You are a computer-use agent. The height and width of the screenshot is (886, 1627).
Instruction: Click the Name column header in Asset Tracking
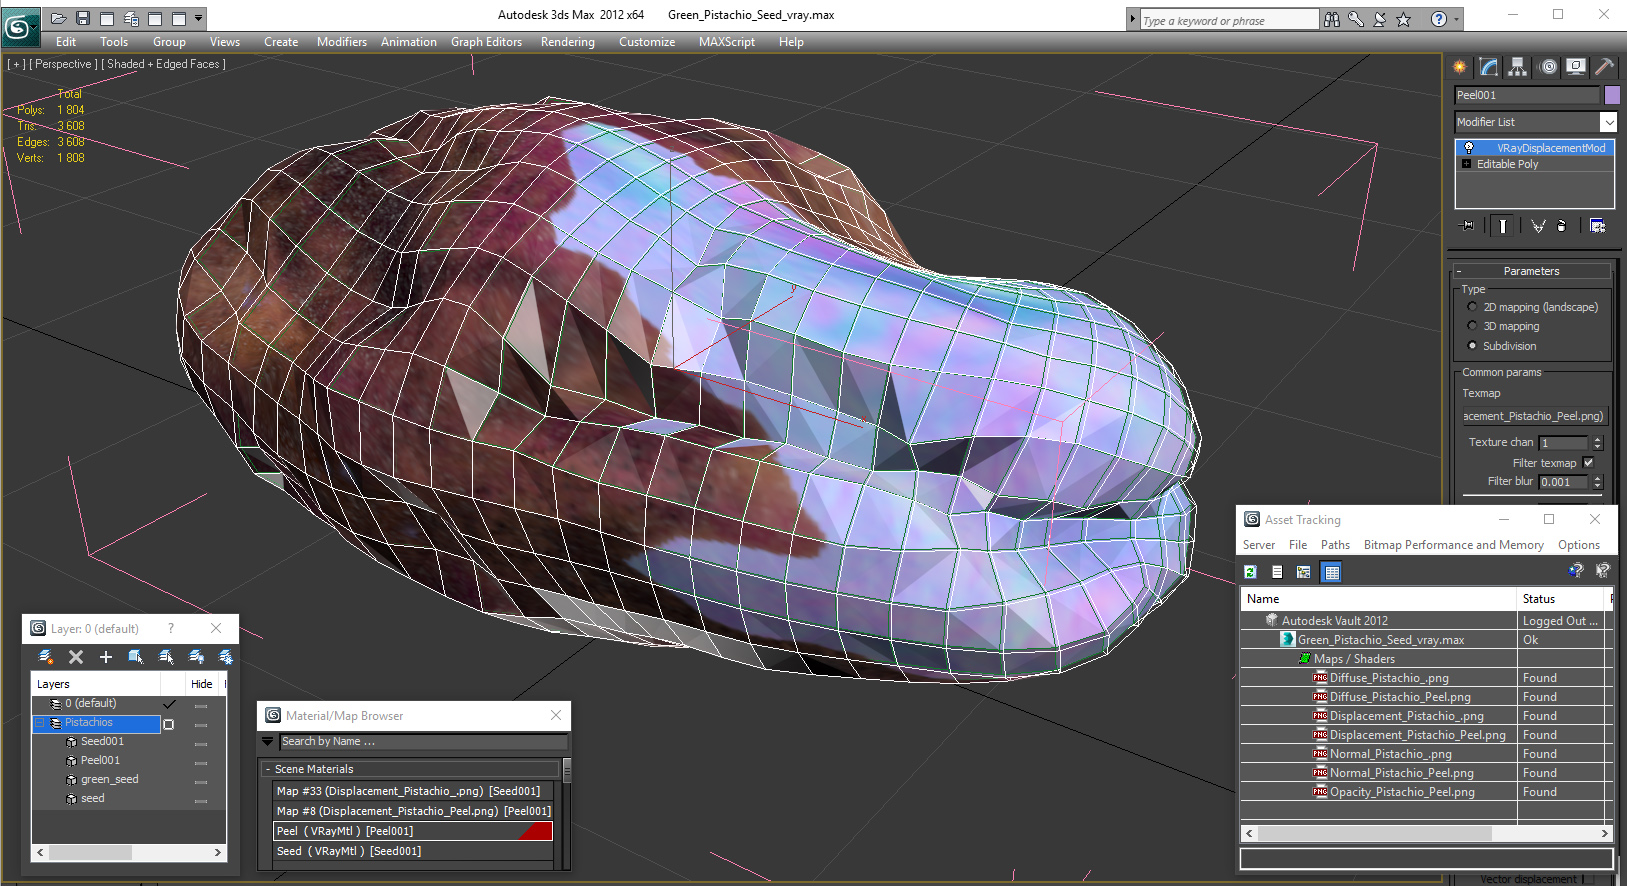(x=1379, y=599)
